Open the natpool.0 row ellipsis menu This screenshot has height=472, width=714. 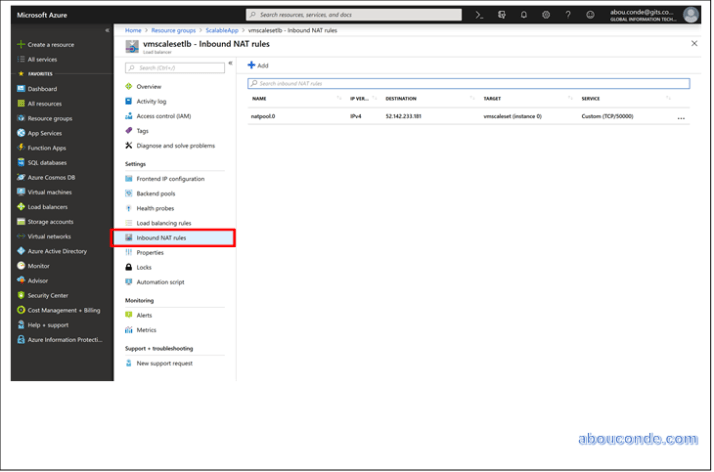tap(681, 117)
